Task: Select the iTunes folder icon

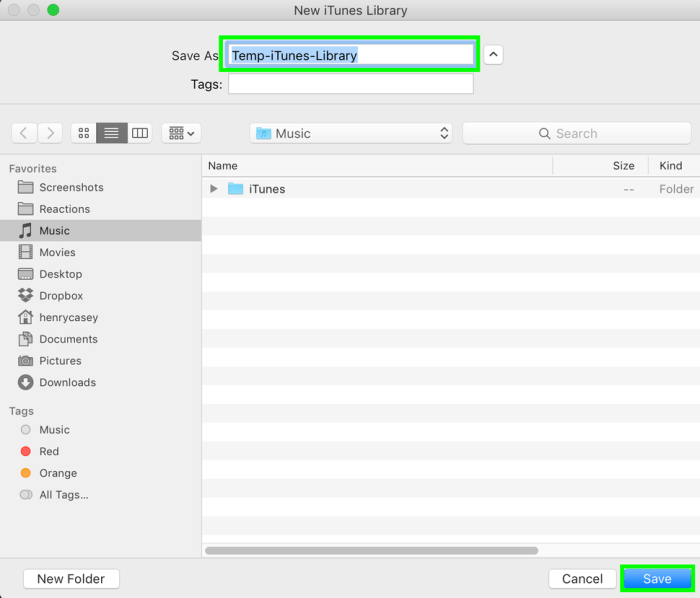Action: 235,189
